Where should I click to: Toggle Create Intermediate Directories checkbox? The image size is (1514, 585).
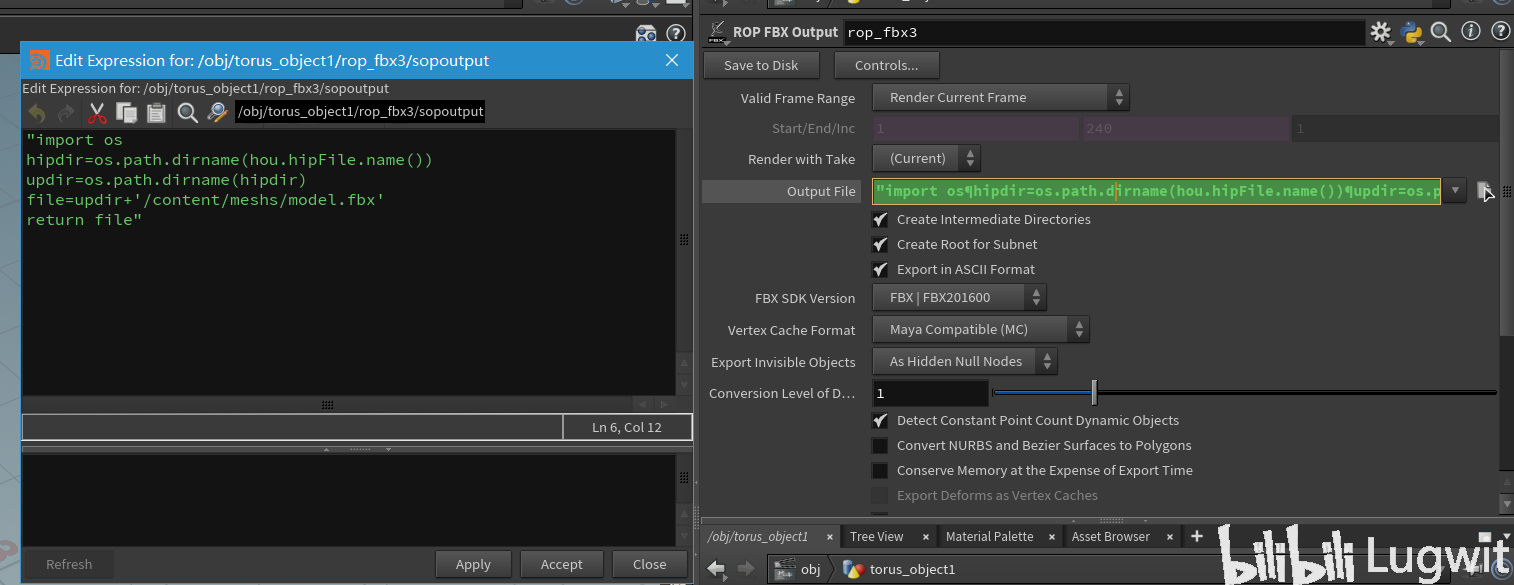pyautogui.click(x=880, y=220)
